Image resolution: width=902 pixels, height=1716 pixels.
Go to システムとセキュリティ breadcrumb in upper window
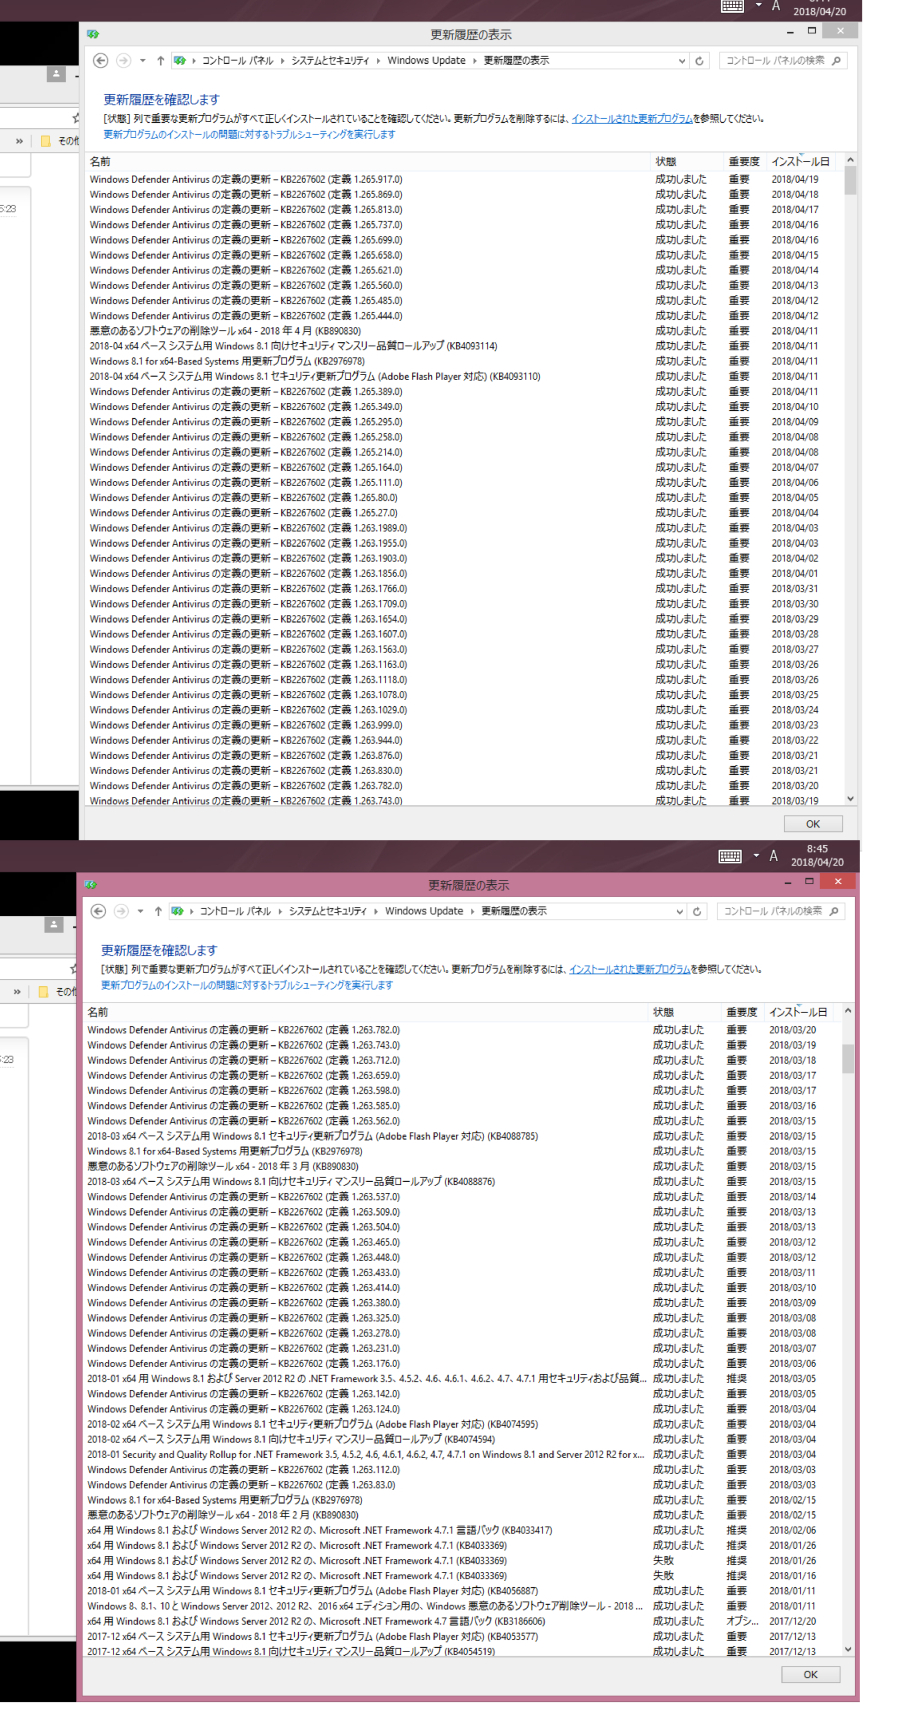tap(330, 61)
